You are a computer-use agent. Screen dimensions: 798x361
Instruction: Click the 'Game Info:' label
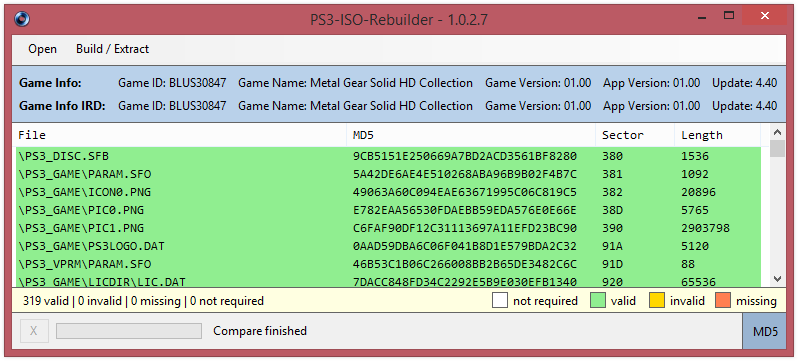pos(50,82)
